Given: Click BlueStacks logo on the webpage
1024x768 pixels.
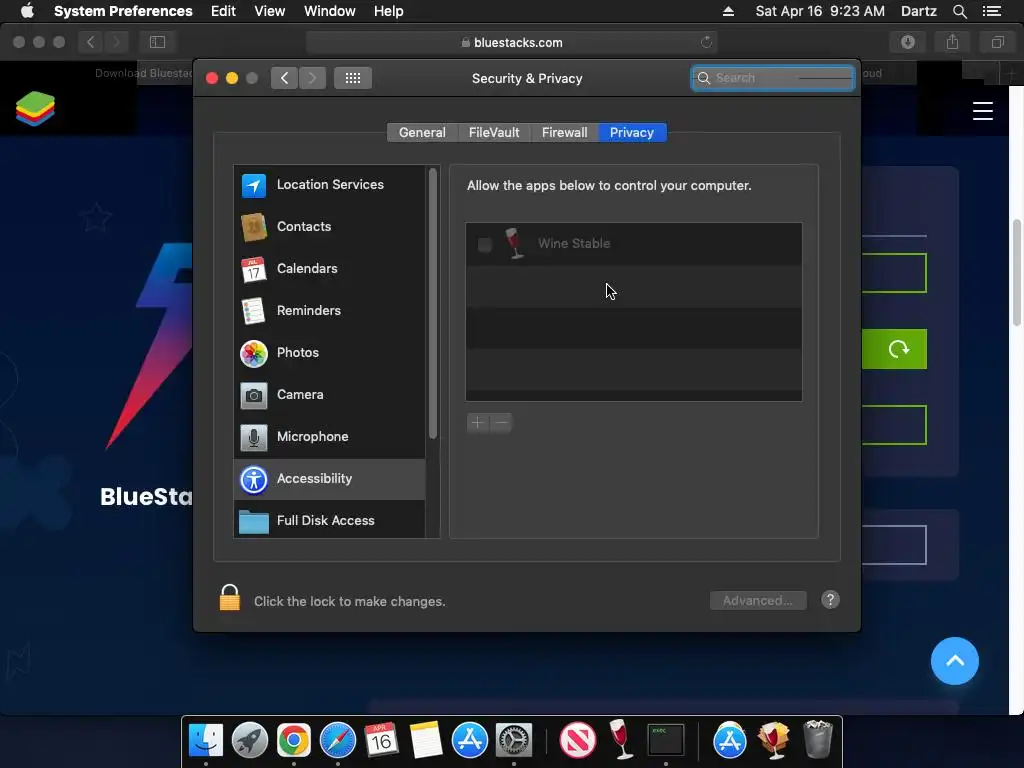Looking at the screenshot, I should tap(35, 108).
